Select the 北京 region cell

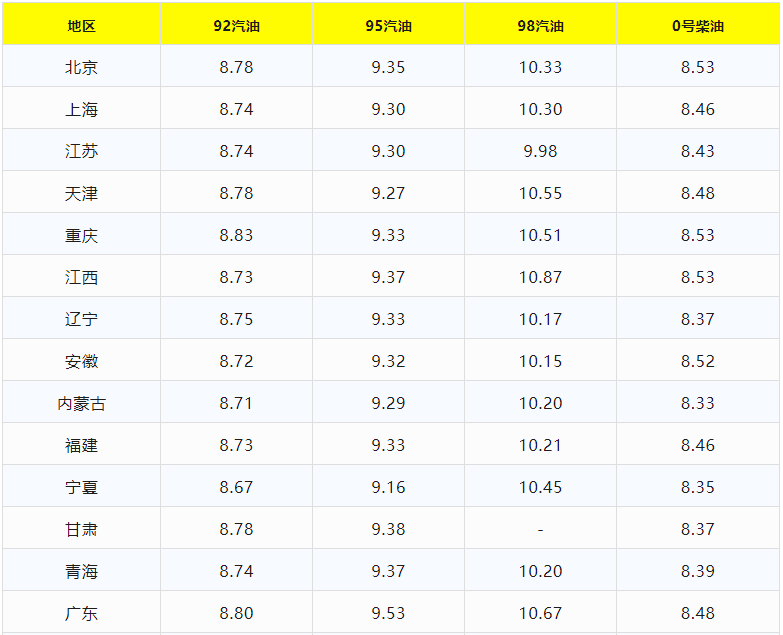point(81,67)
